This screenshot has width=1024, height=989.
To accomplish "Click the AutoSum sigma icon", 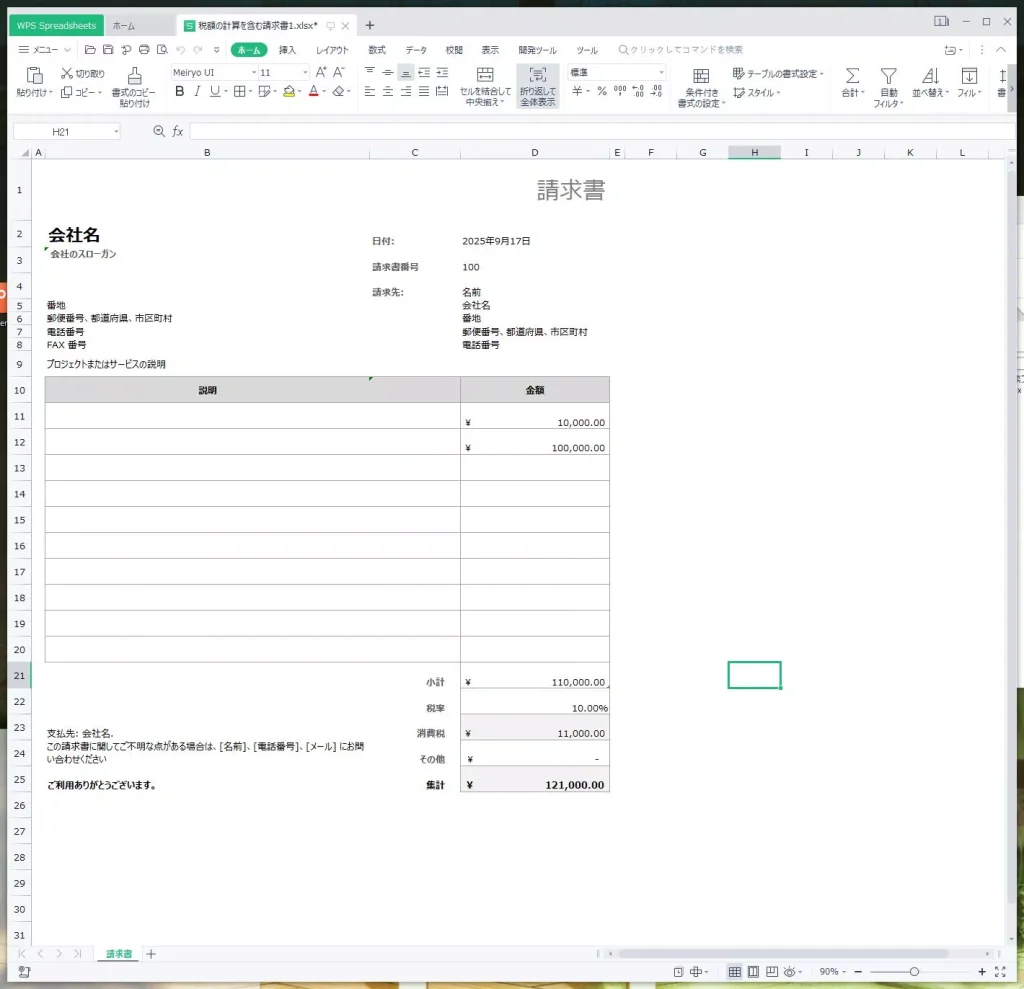I will (x=852, y=76).
